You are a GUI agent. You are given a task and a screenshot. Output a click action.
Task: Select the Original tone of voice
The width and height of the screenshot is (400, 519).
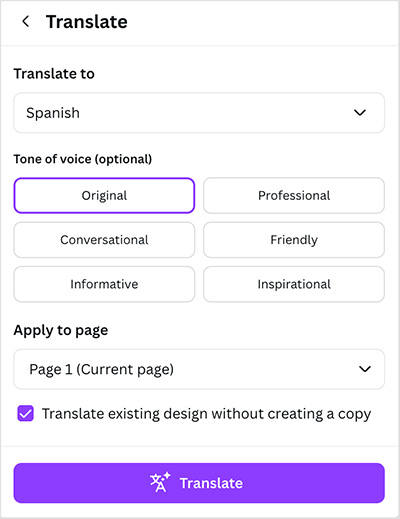[104, 195]
